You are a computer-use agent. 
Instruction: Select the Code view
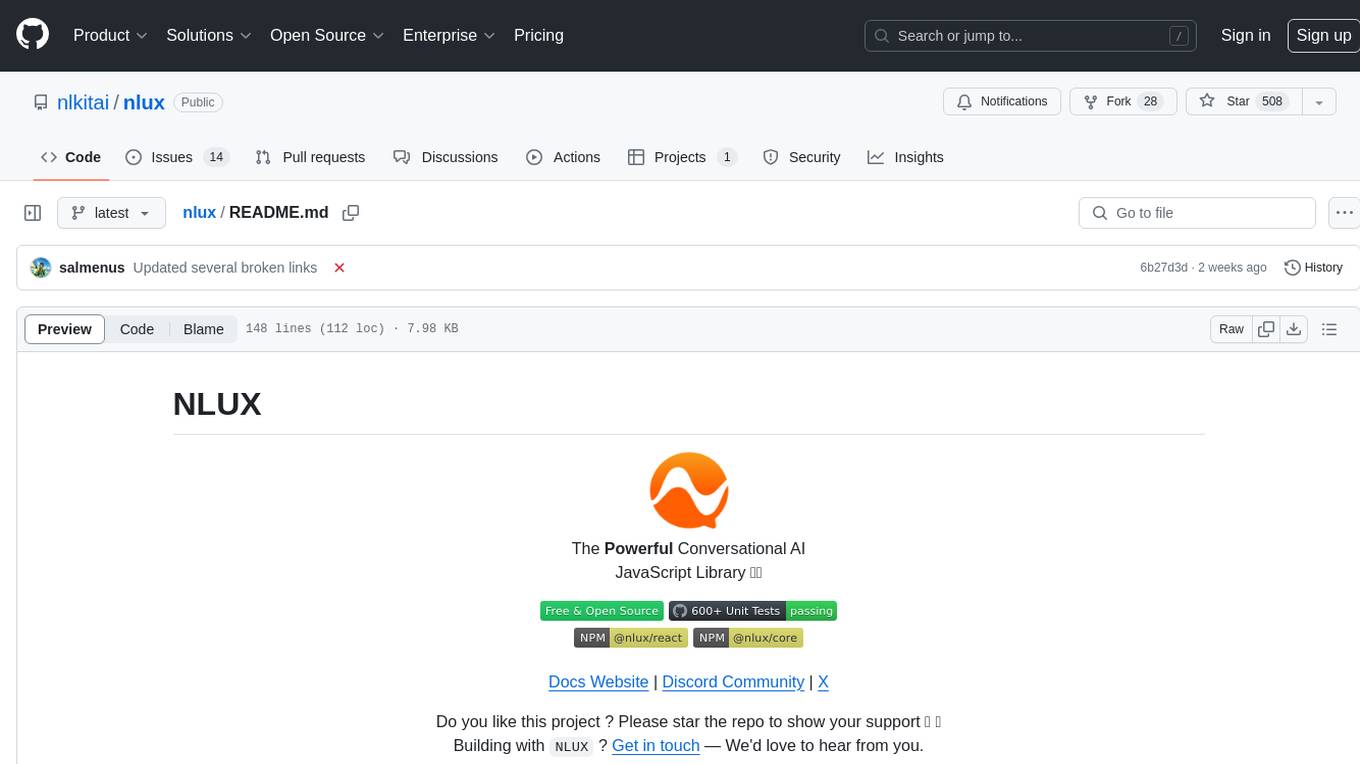tap(137, 329)
